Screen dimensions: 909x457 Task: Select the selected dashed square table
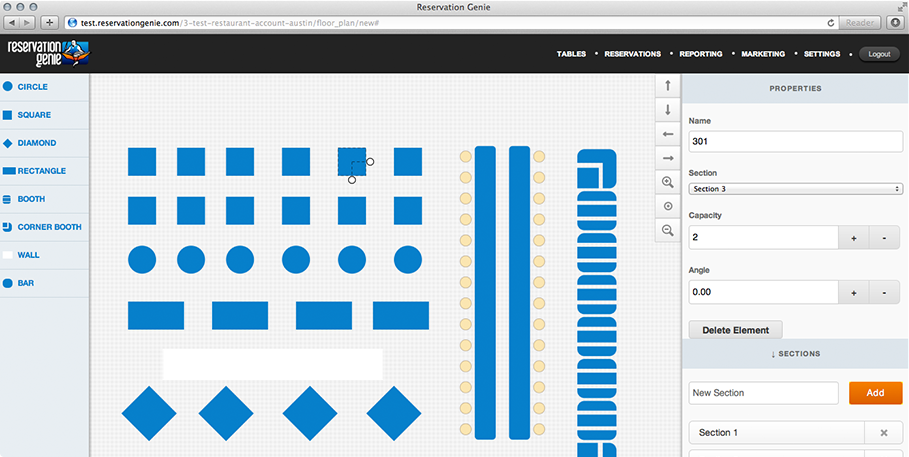tap(352, 162)
